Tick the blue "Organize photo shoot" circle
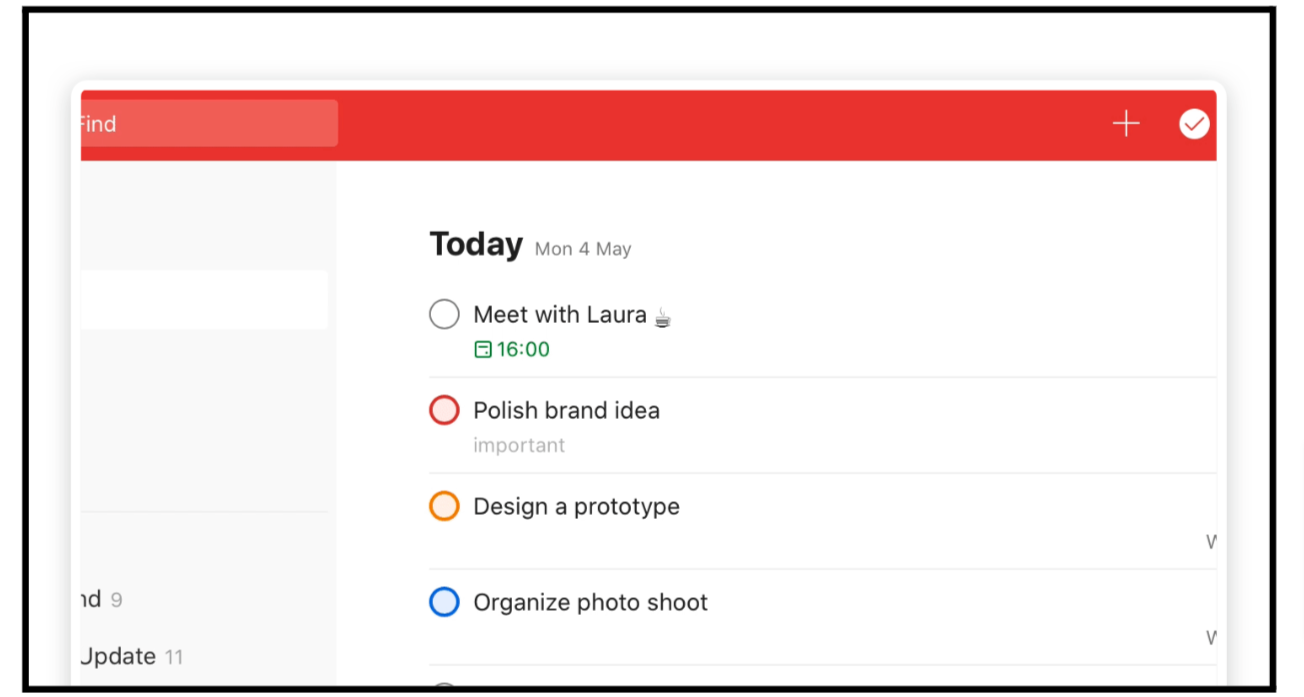 [444, 602]
